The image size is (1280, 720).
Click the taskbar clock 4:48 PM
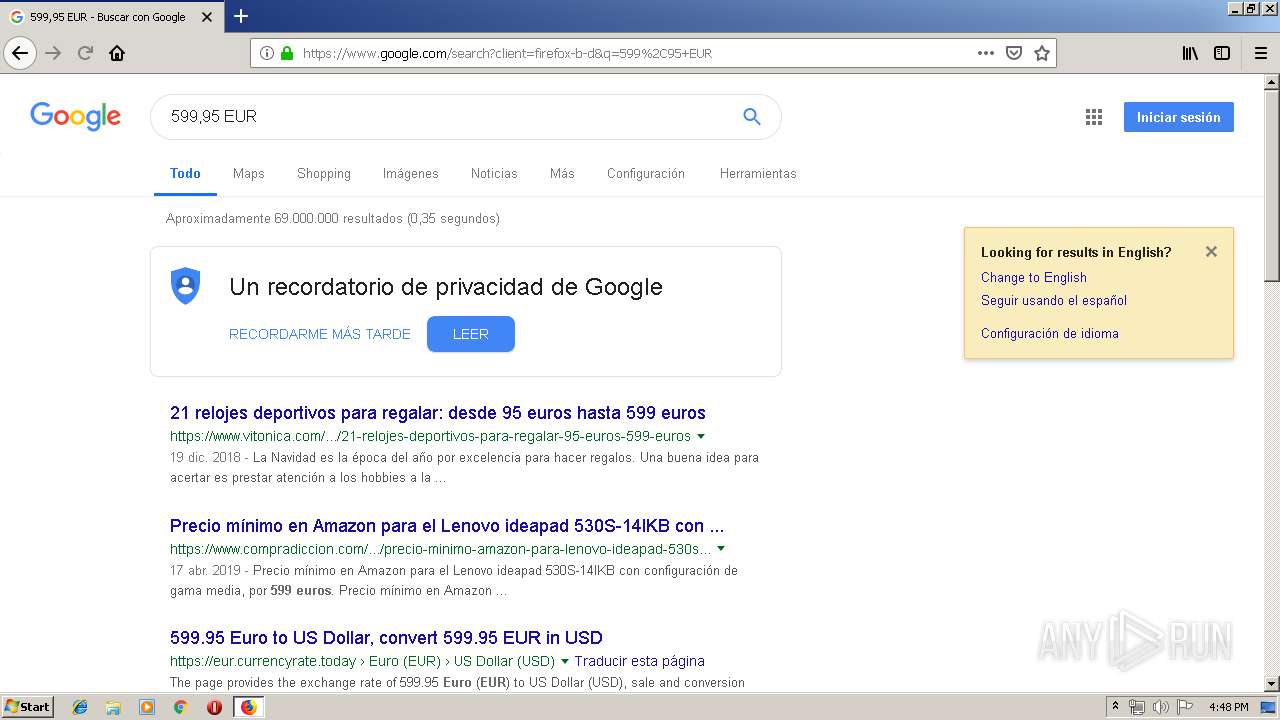pos(1228,707)
